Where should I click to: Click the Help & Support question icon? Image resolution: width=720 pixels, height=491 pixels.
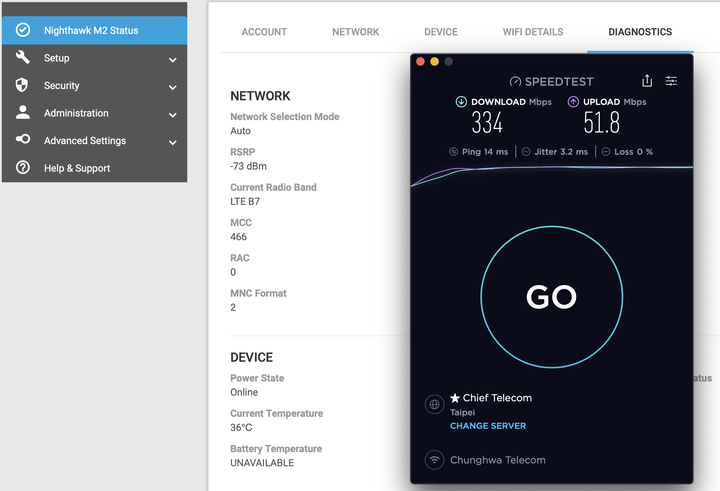click(x=23, y=167)
